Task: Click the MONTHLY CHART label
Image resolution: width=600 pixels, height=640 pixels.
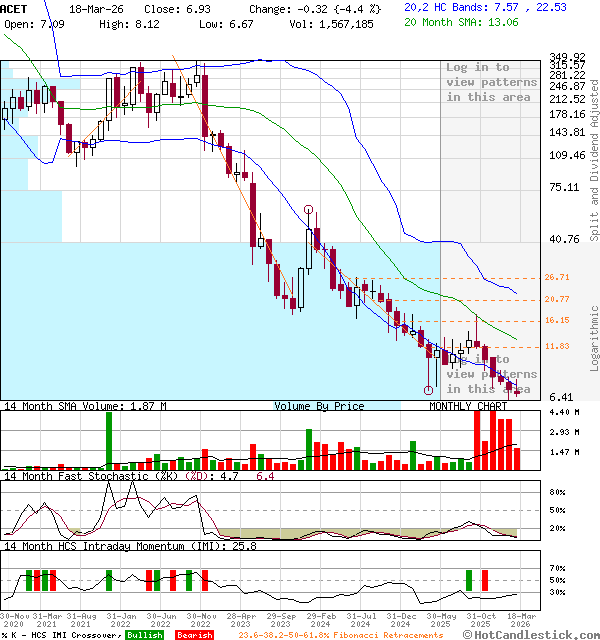Action: [468, 406]
